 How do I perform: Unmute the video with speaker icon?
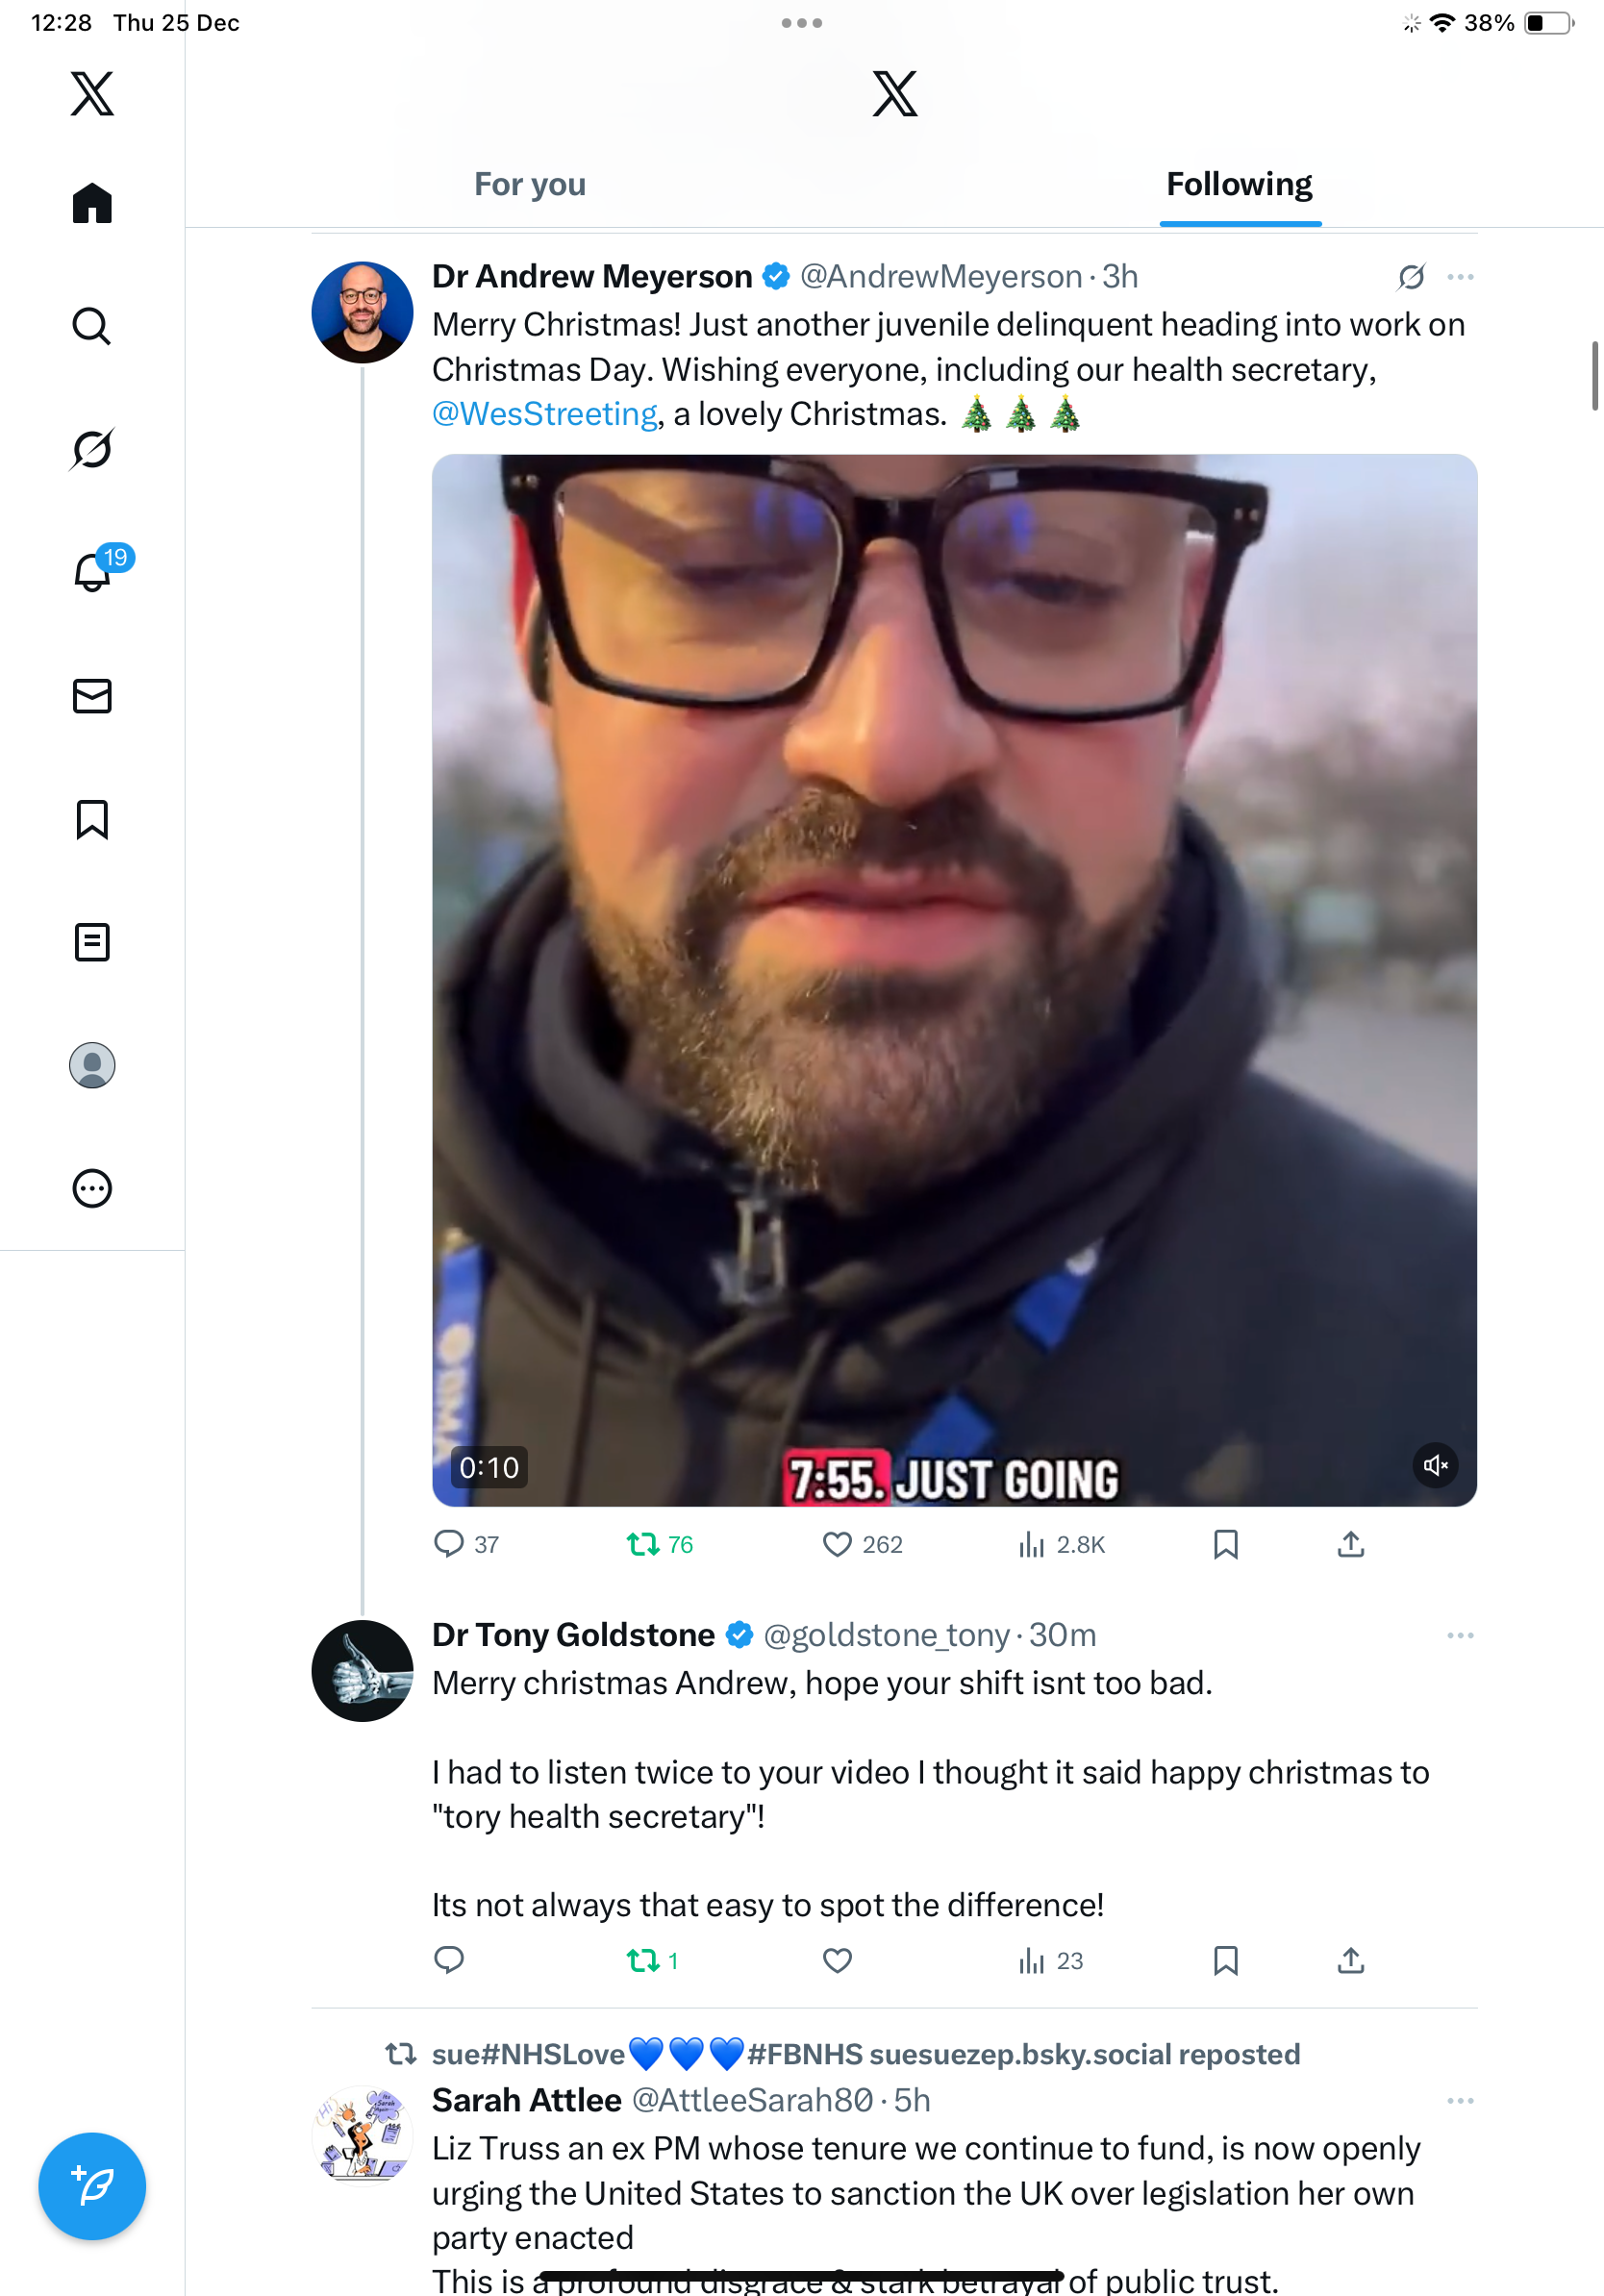[x=1435, y=1466]
